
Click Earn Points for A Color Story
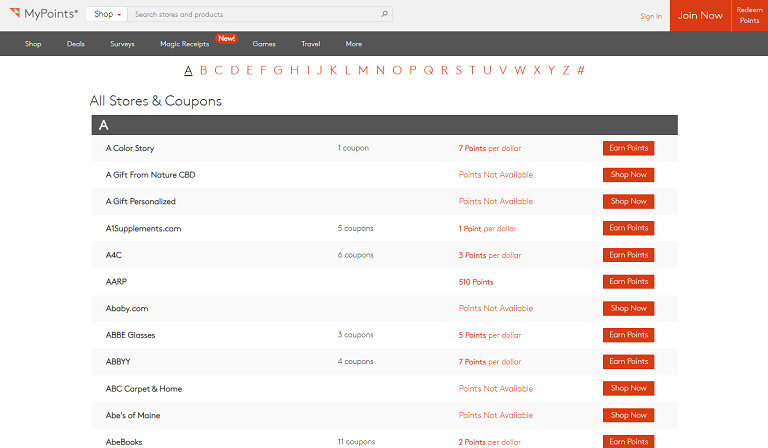(628, 148)
